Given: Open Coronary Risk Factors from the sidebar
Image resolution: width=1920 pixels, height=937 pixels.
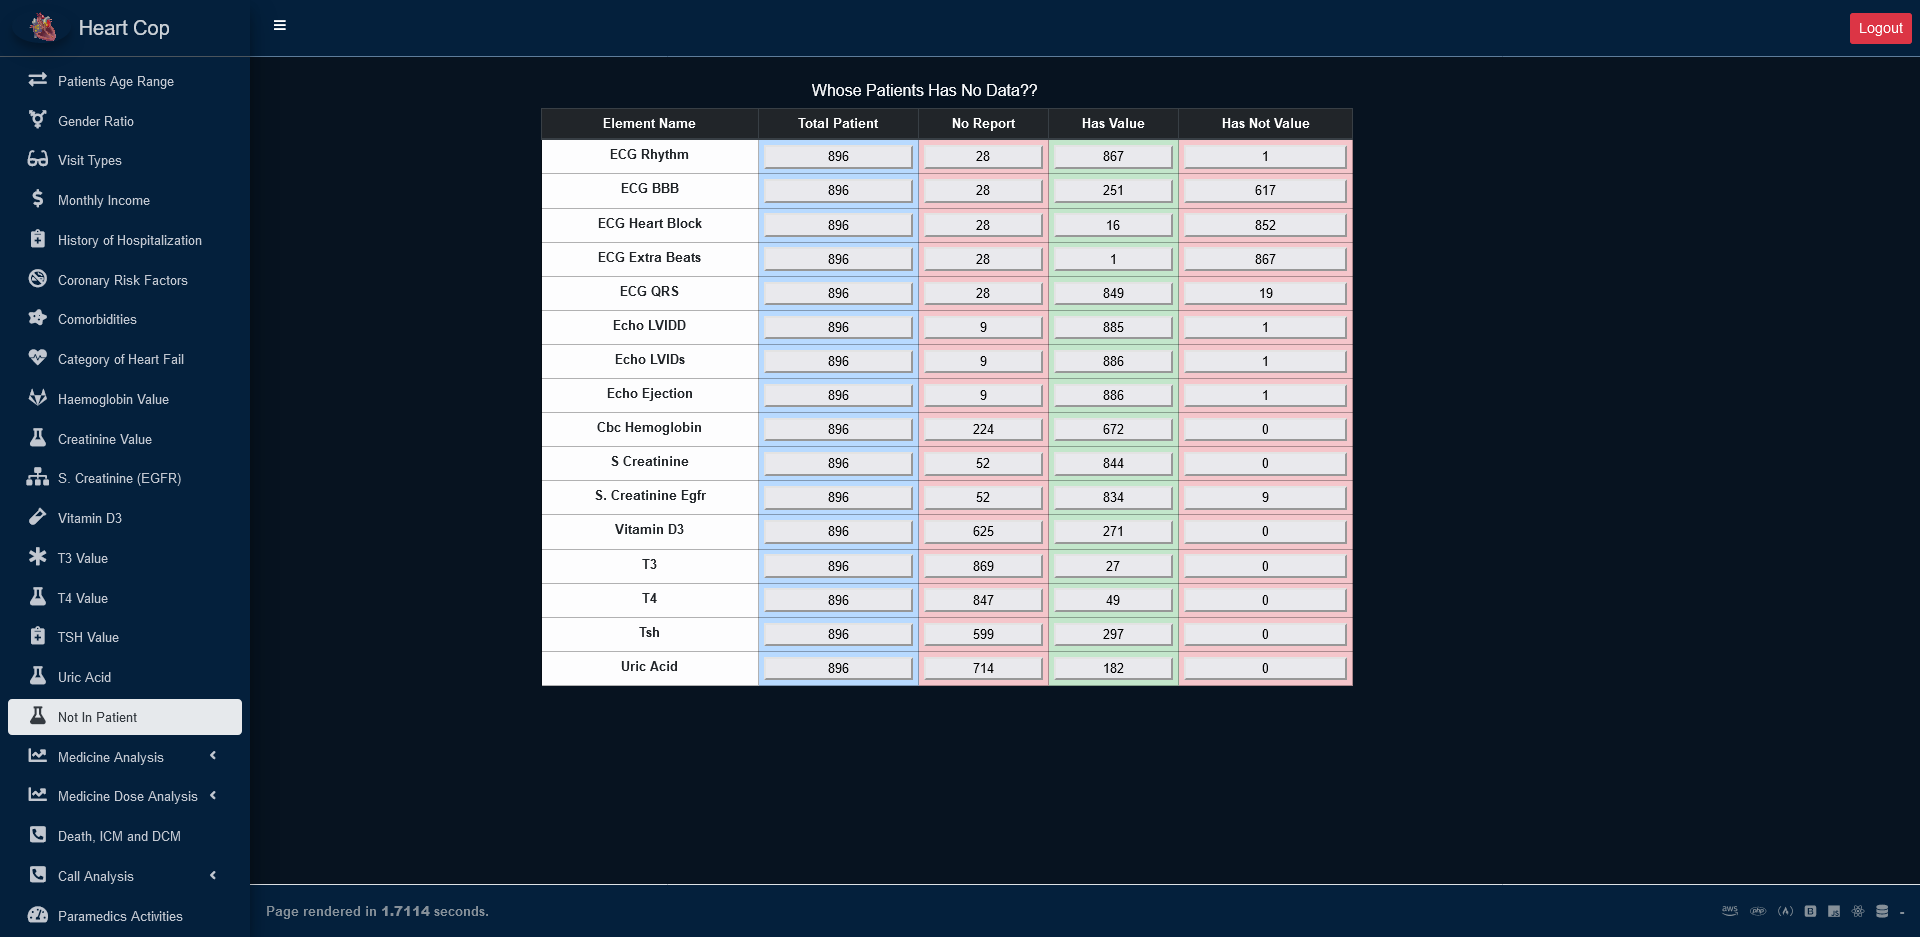Looking at the screenshot, I should (122, 280).
